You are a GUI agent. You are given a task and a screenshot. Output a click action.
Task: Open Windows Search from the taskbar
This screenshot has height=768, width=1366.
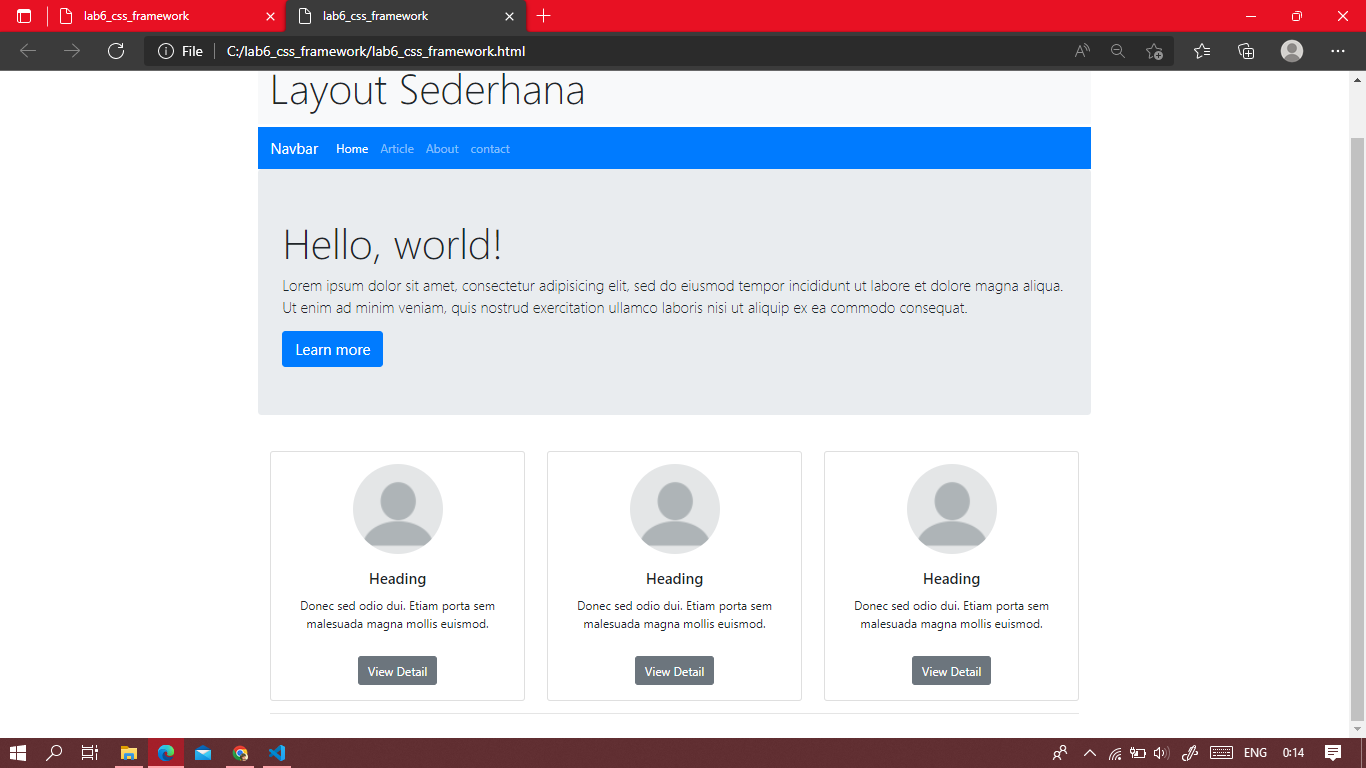click(x=54, y=753)
